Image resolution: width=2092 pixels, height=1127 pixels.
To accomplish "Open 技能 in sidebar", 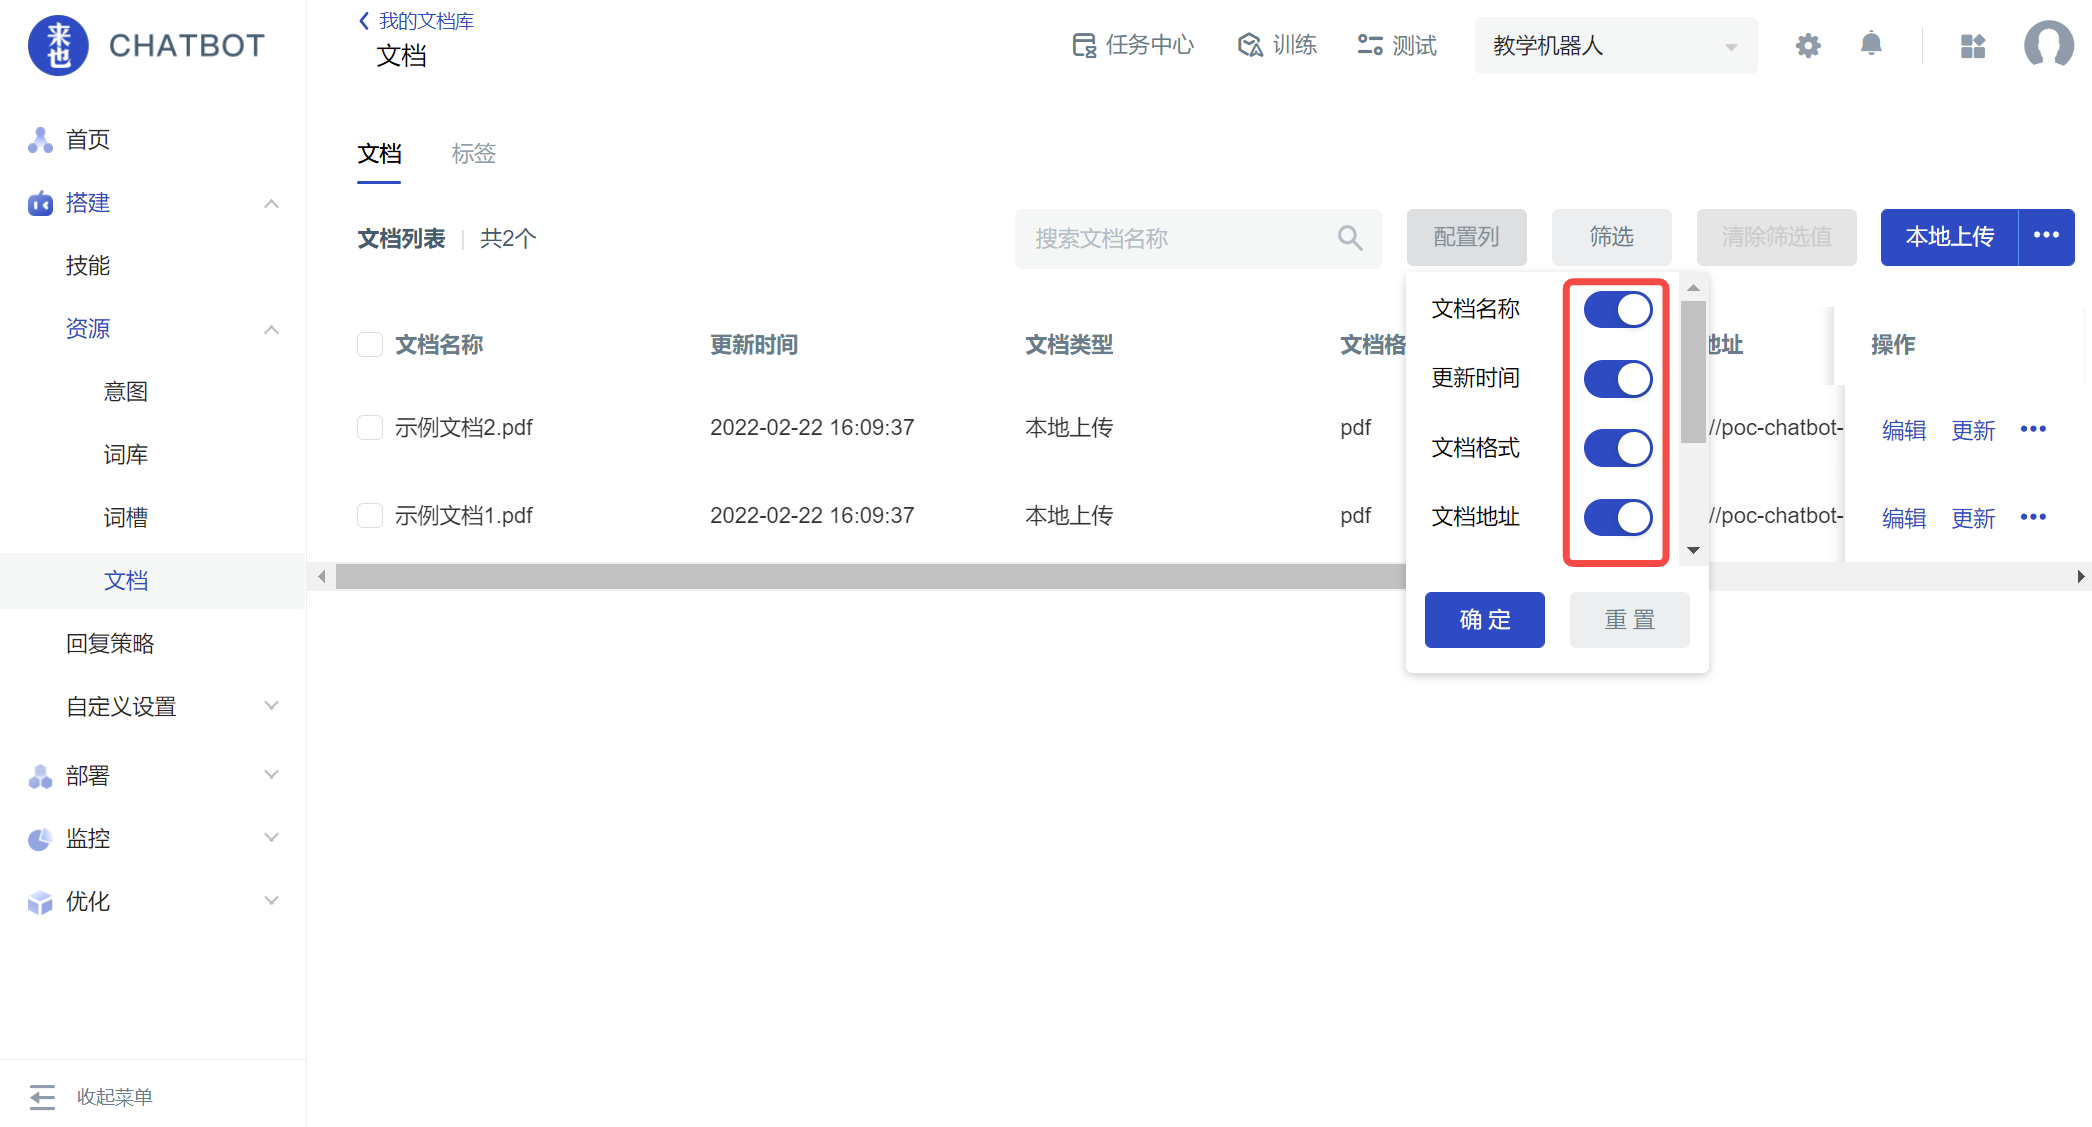I will pos(88,266).
